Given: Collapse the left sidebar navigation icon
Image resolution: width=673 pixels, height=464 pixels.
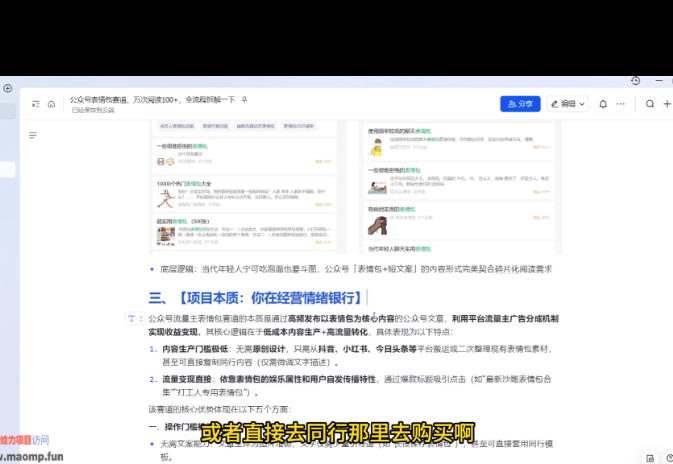Looking at the screenshot, I should pos(36,104).
